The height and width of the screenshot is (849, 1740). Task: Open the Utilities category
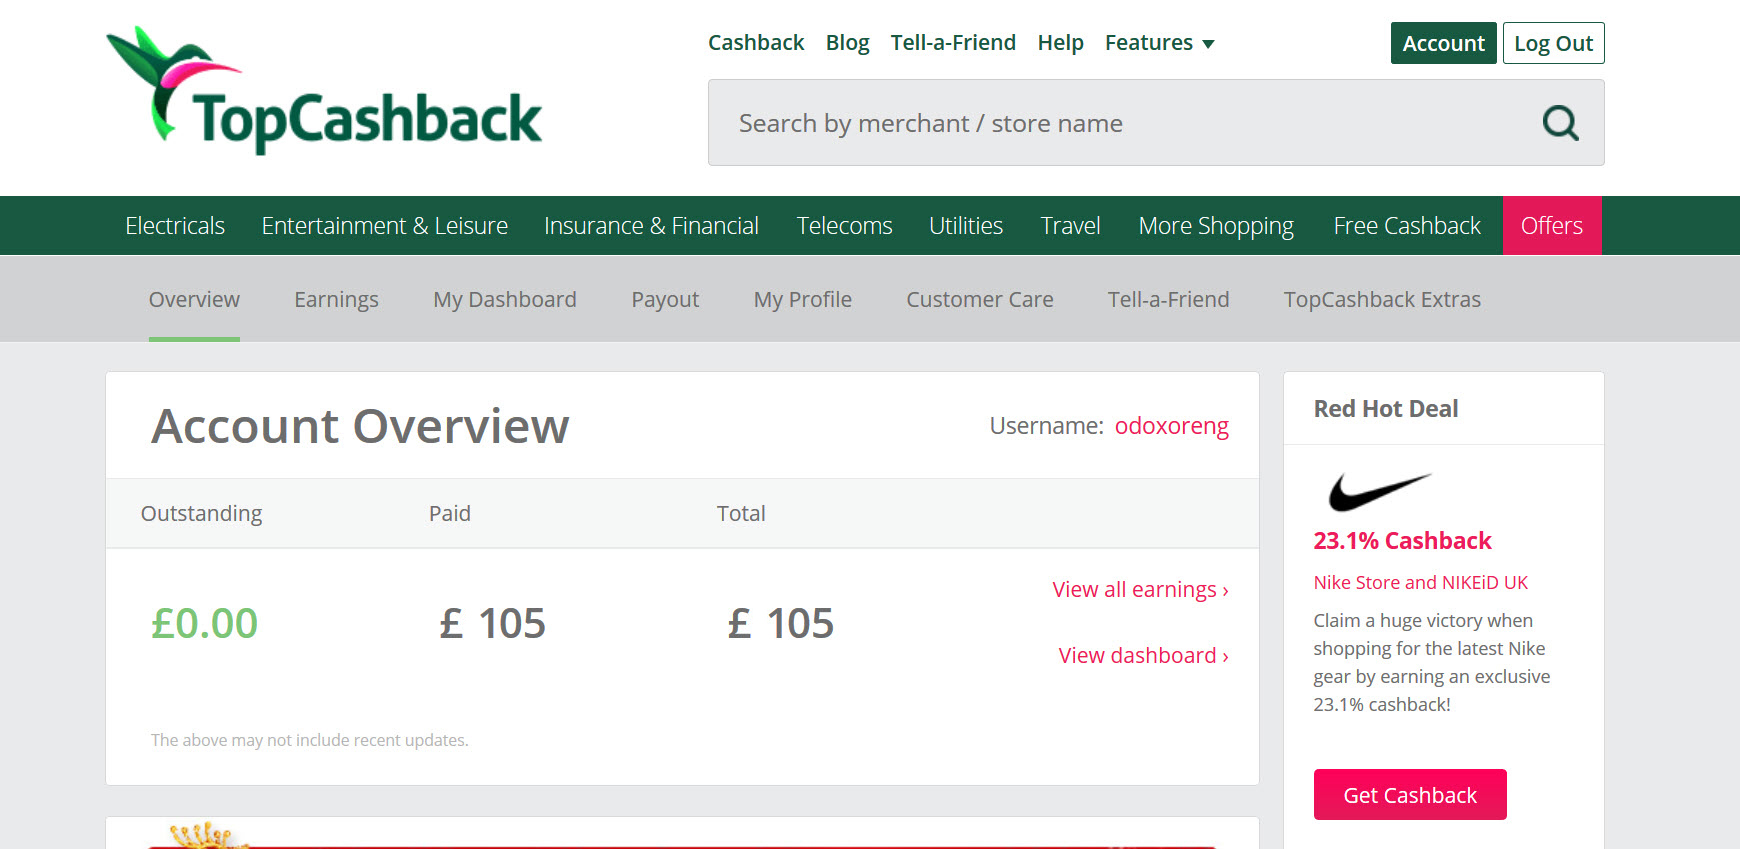966,226
